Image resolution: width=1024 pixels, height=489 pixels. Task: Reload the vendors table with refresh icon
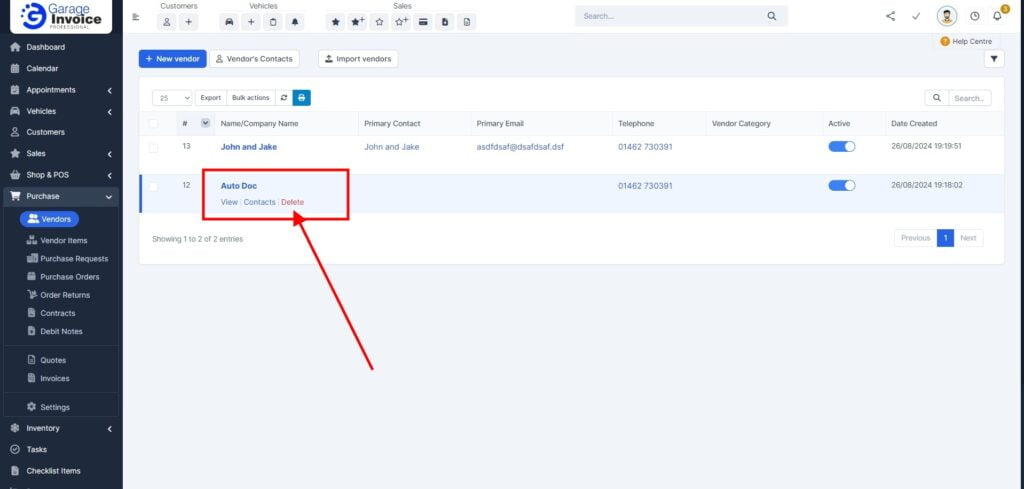283,98
